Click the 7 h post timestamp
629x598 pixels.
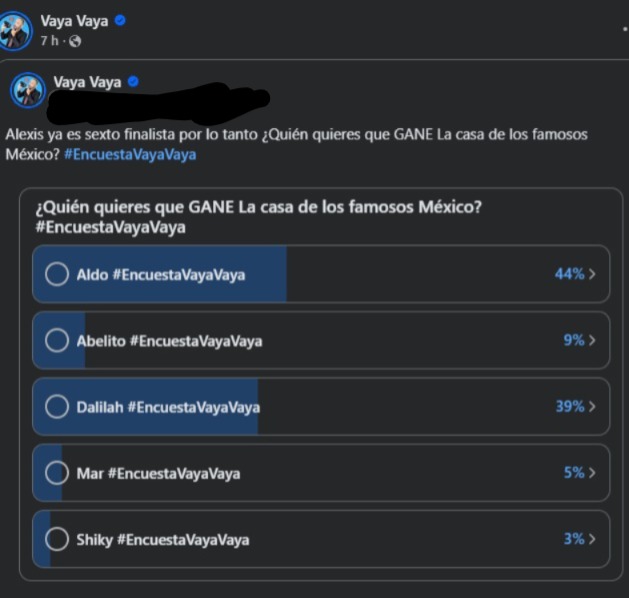coord(49,41)
